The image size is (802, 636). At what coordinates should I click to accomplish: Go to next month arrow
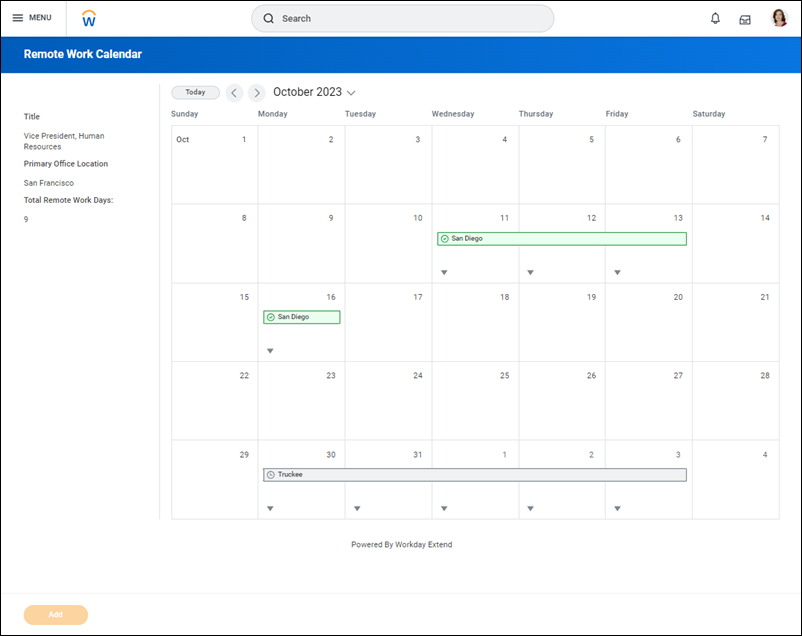point(257,93)
